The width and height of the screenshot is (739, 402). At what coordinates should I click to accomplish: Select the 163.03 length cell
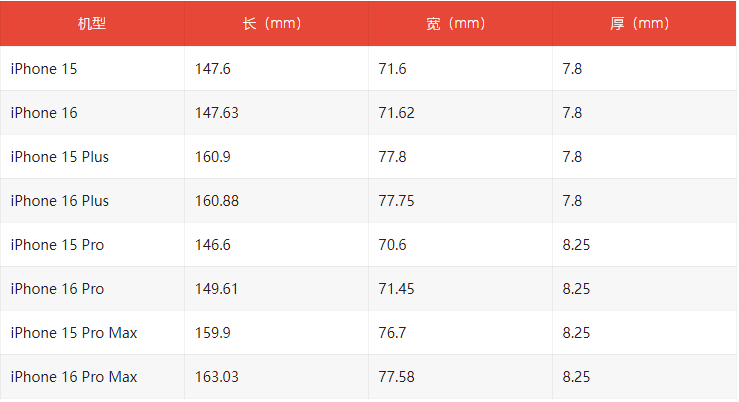217,377
